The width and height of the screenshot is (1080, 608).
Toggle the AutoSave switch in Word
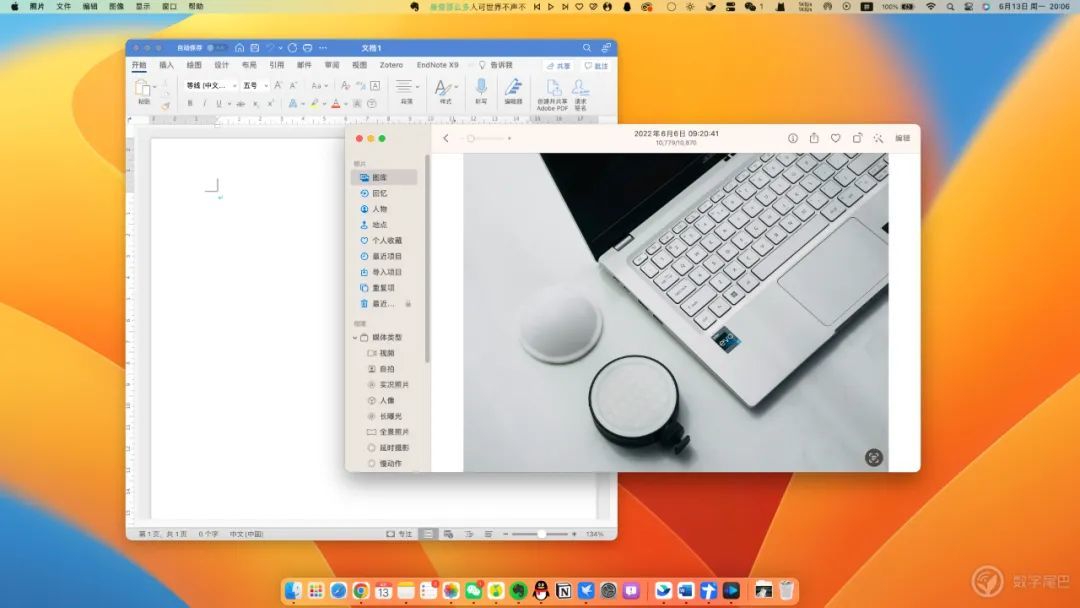click(216, 48)
